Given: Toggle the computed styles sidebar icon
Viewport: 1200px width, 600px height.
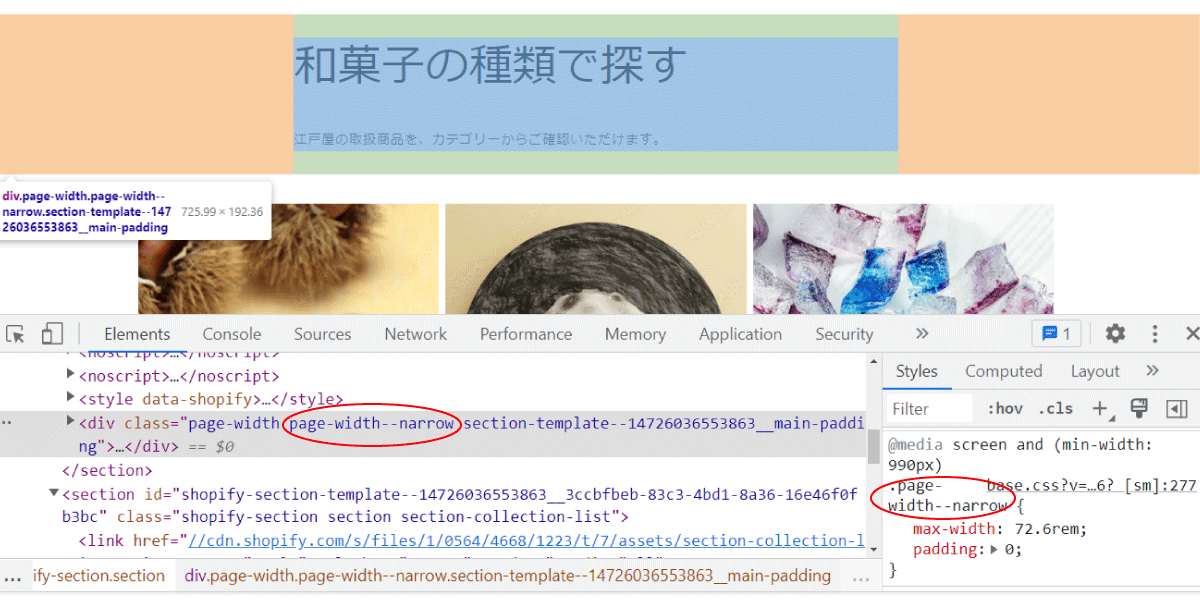Looking at the screenshot, I should tap(1177, 408).
